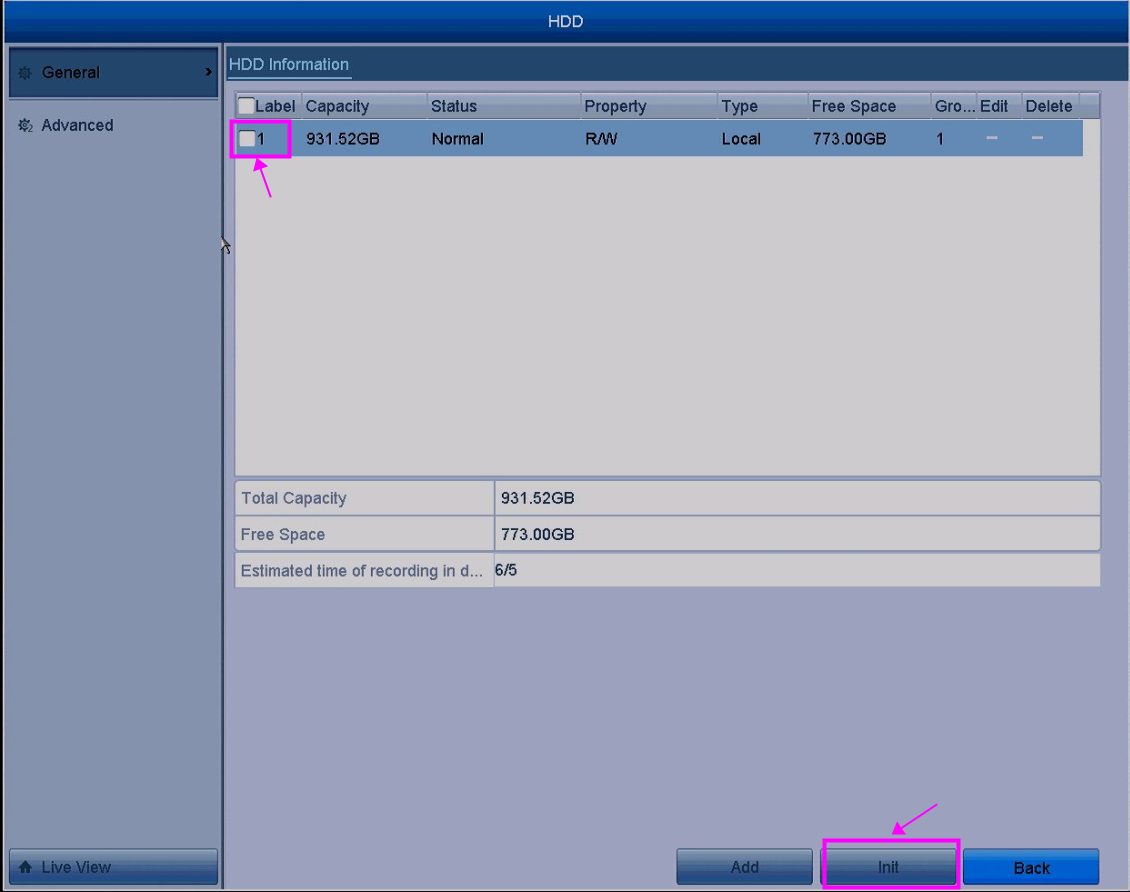This screenshot has width=1130, height=892.
Task: Tick the select-all checkbox in Label header
Action: coord(246,106)
